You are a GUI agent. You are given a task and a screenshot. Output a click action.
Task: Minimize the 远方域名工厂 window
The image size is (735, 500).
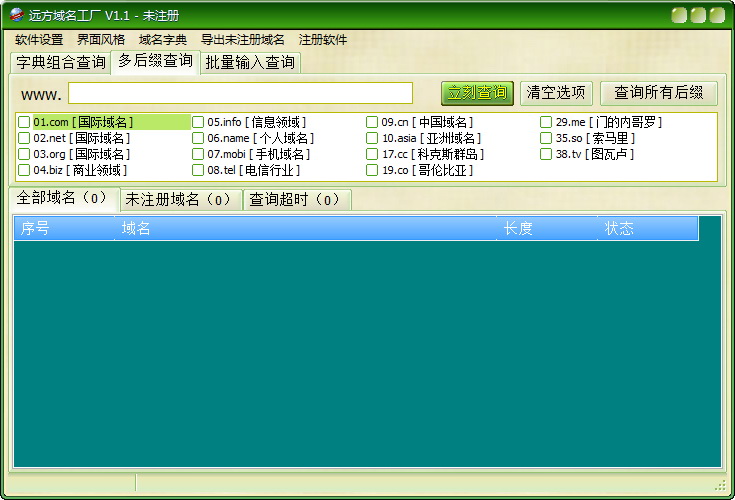(x=679, y=15)
